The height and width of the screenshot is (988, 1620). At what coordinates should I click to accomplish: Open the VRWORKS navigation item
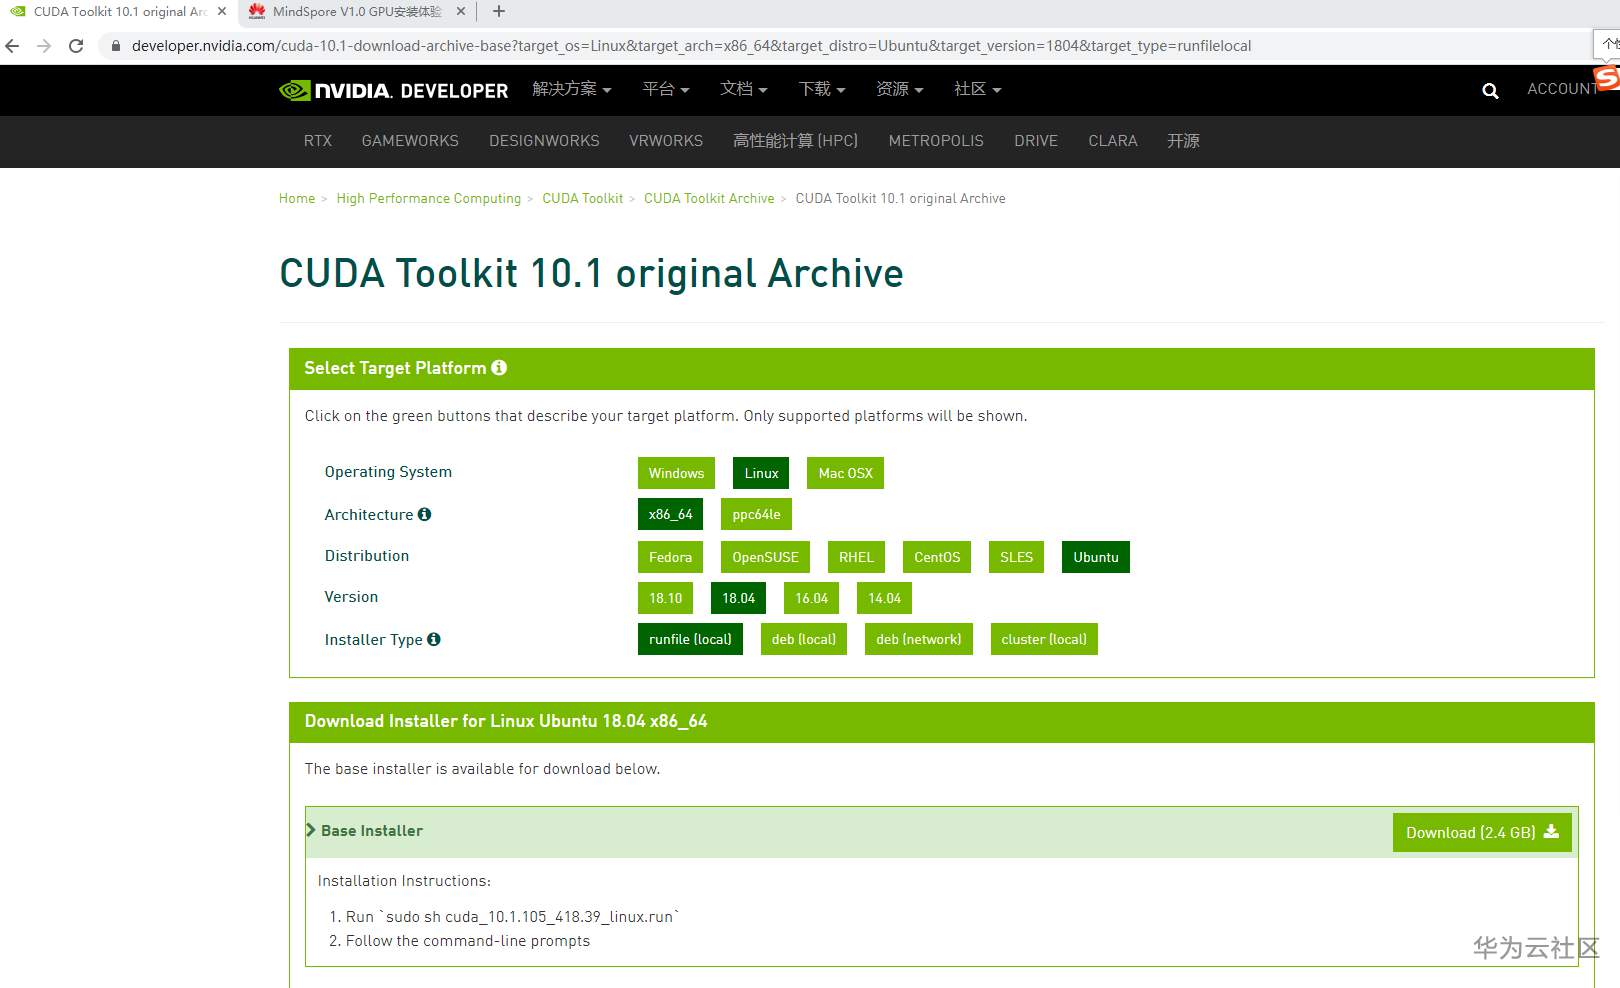coord(666,141)
